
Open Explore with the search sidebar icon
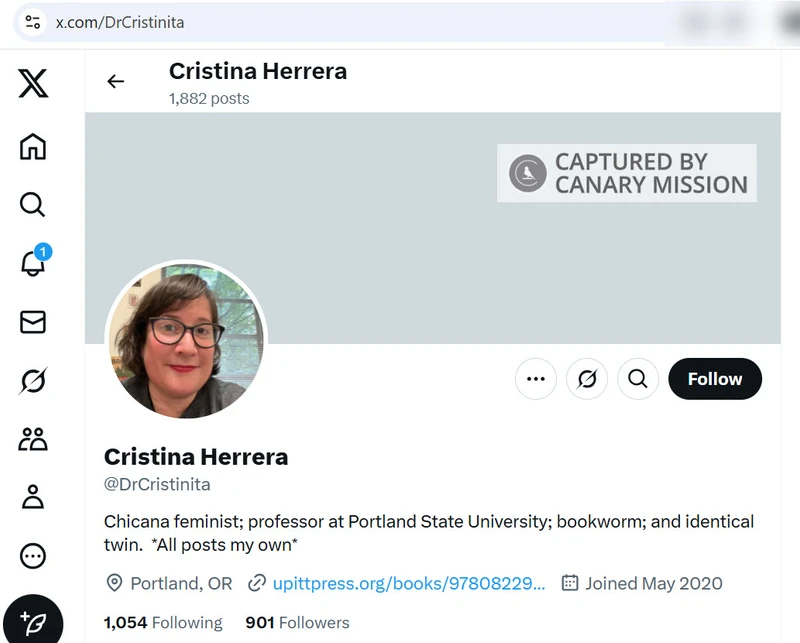pos(32,205)
